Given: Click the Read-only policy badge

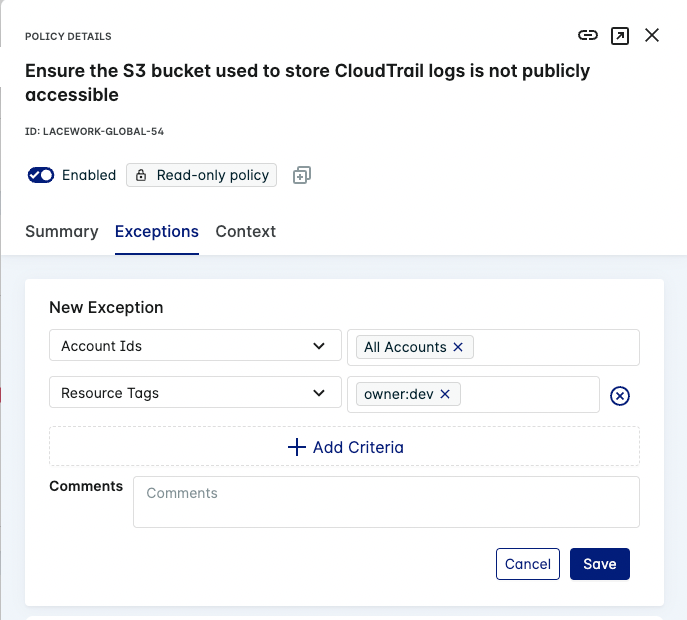Looking at the screenshot, I should pyautogui.click(x=202, y=175).
